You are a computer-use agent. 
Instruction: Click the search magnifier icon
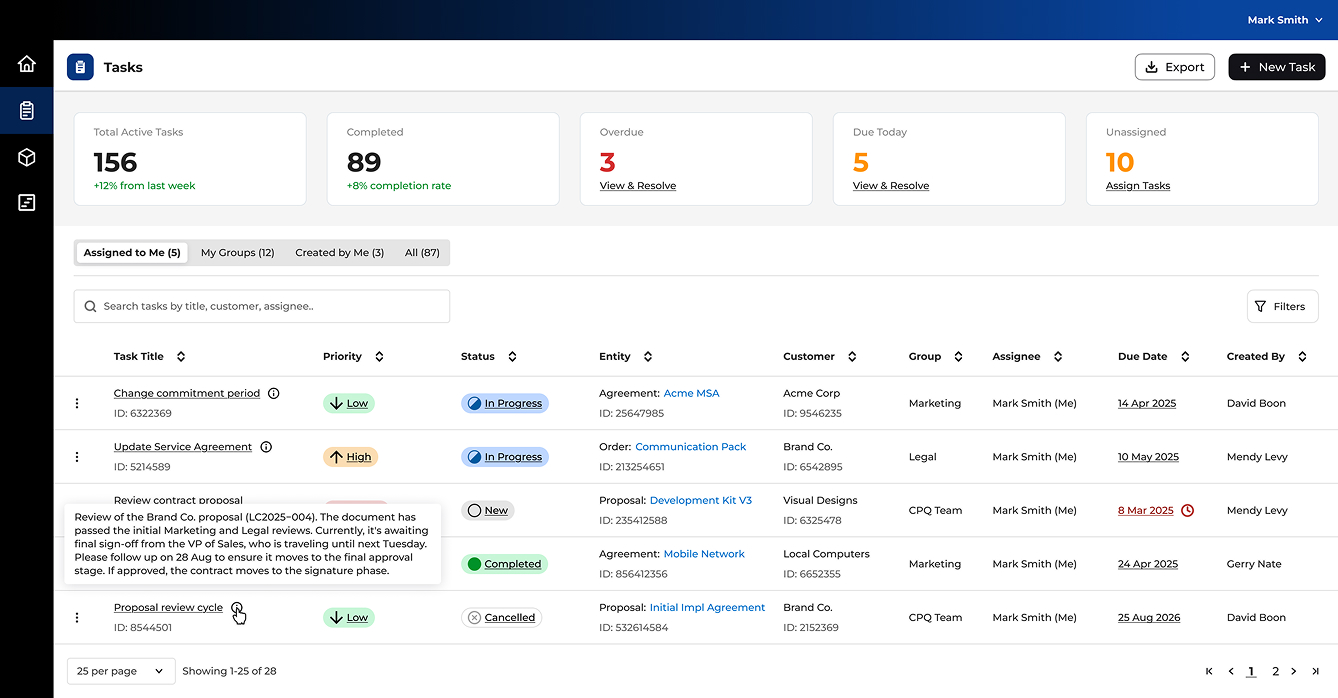pyautogui.click(x=91, y=306)
